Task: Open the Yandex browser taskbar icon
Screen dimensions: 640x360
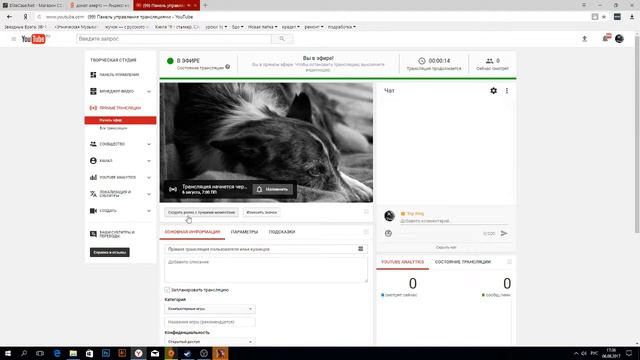Action: coord(138,353)
